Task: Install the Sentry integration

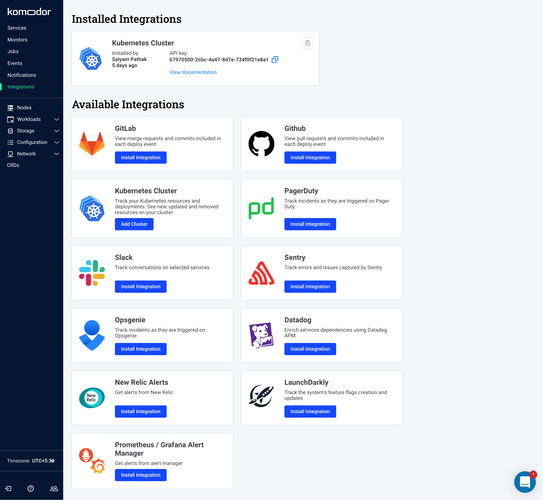Action: 310,287
